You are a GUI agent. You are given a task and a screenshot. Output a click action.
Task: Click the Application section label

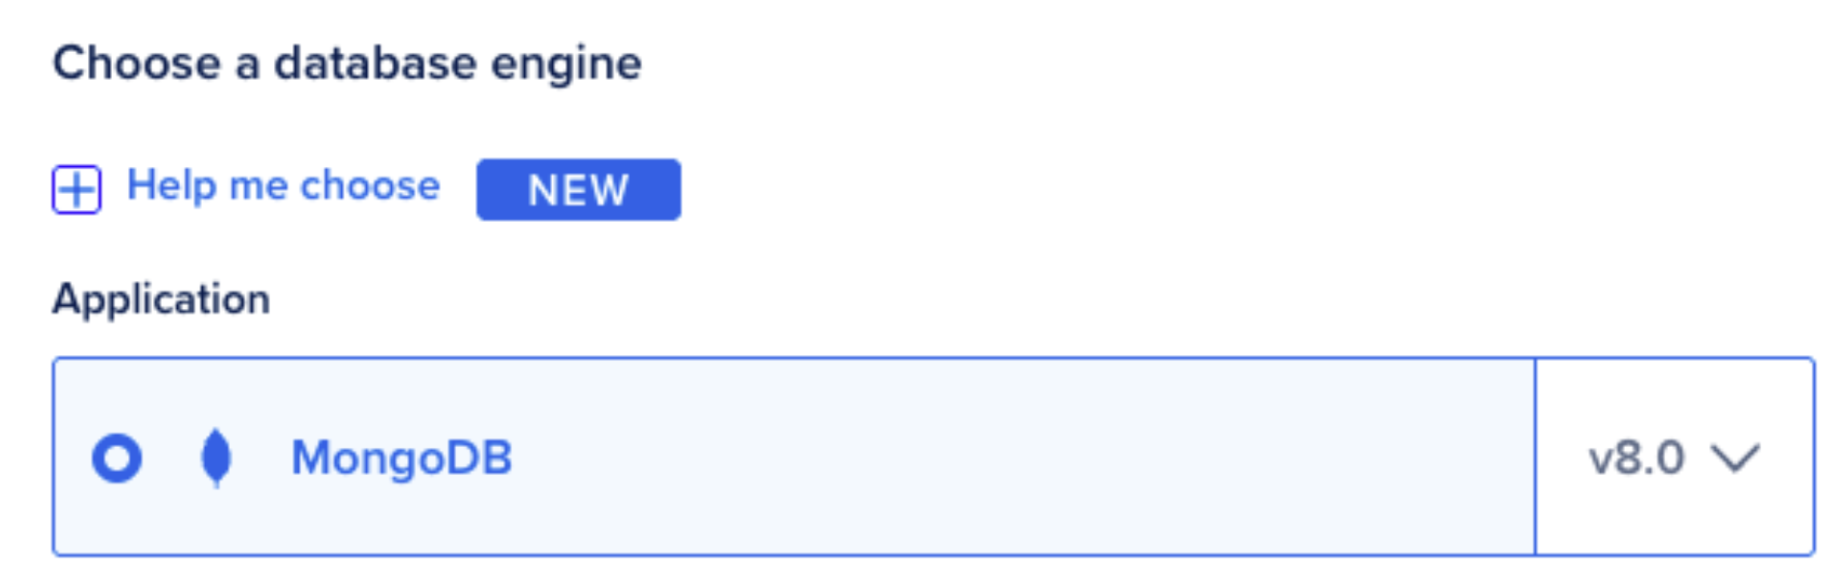(161, 299)
